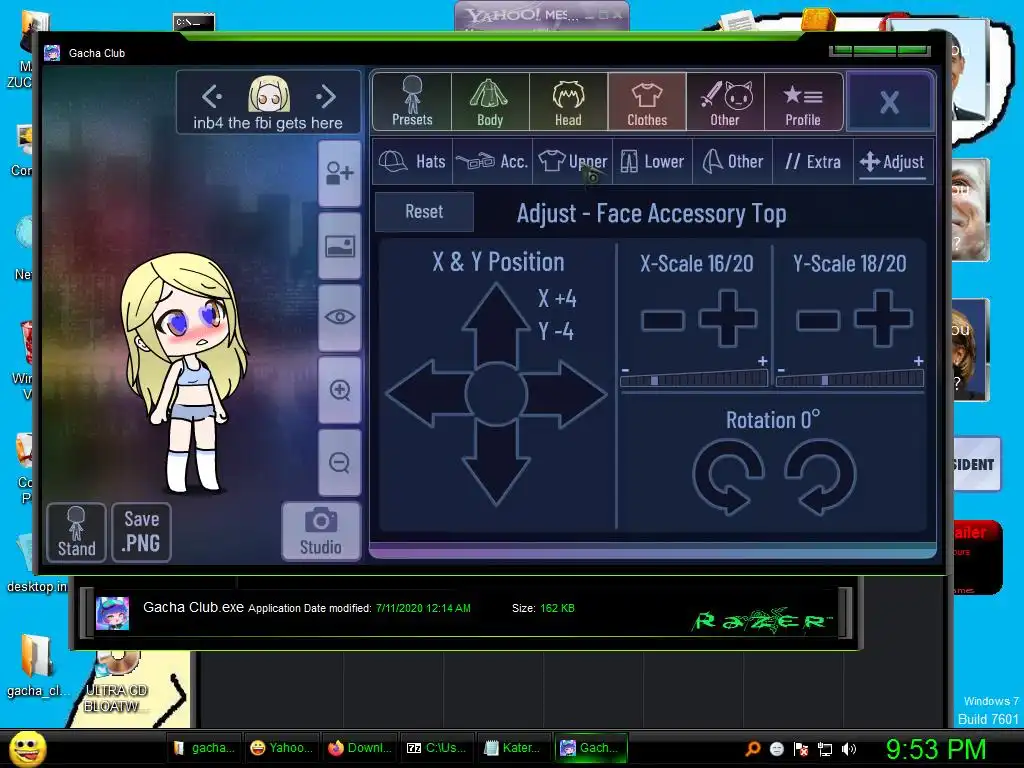Open the Studio camera button
This screenshot has width=1024, height=768.
321,532
